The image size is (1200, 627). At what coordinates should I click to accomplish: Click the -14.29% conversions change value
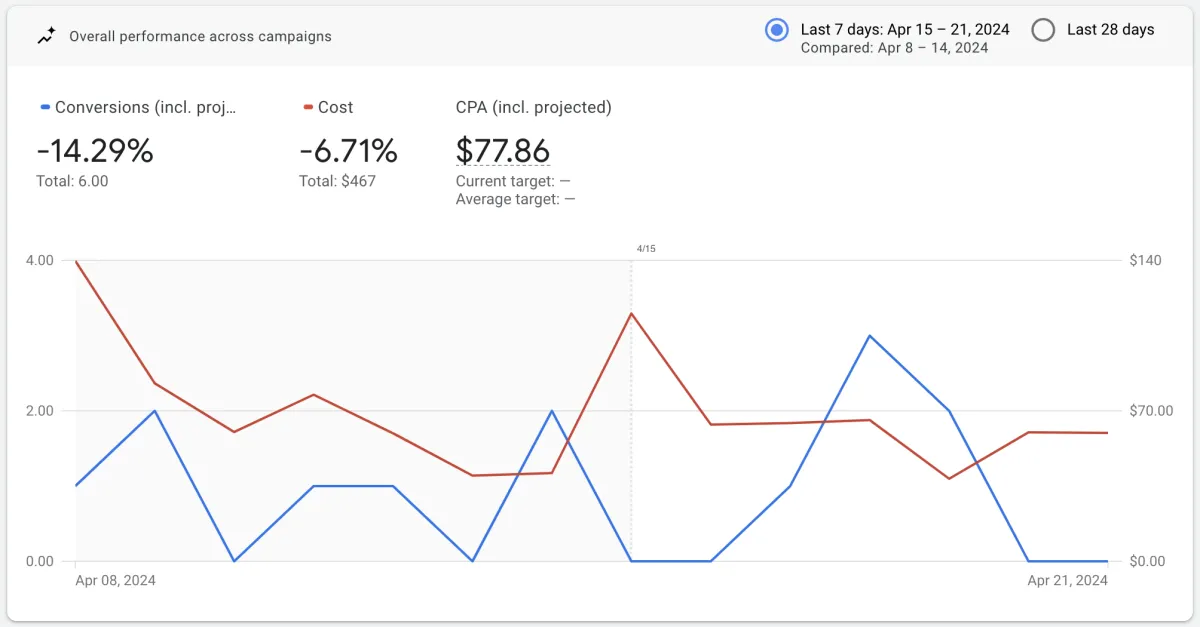95,150
